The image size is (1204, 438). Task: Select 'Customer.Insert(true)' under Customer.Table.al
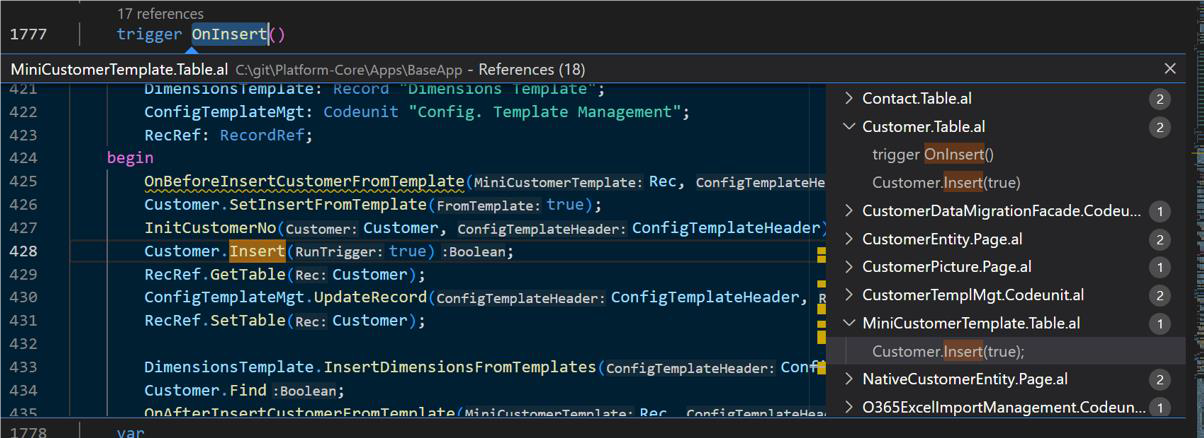tap(946, 182)
